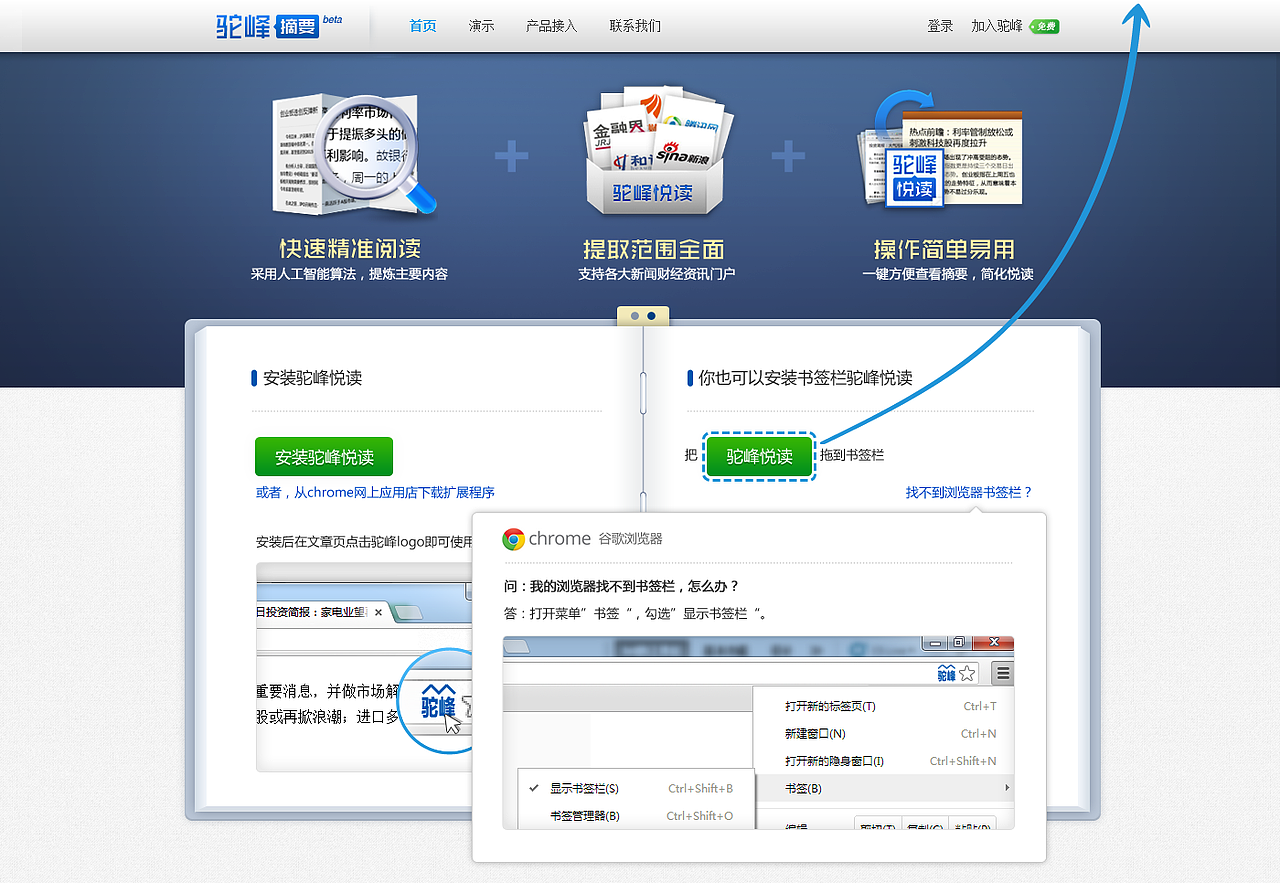Click the 提取范围全面 heading

(653, 249)
